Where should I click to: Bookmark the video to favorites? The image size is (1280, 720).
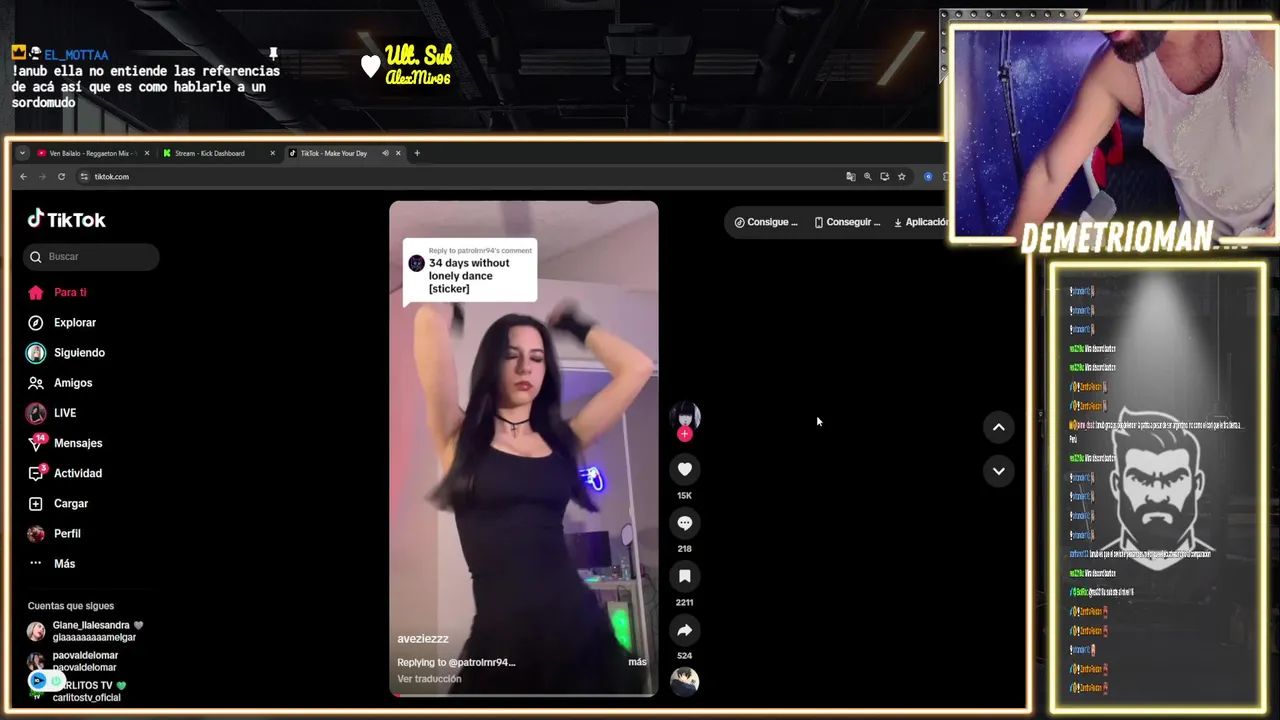click(x=685, y=576)
